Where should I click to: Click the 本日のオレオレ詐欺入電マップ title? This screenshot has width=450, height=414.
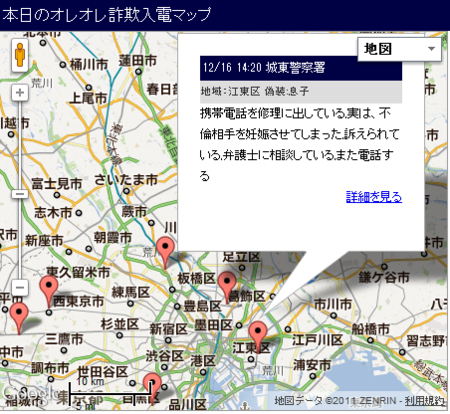pos(107,15)
